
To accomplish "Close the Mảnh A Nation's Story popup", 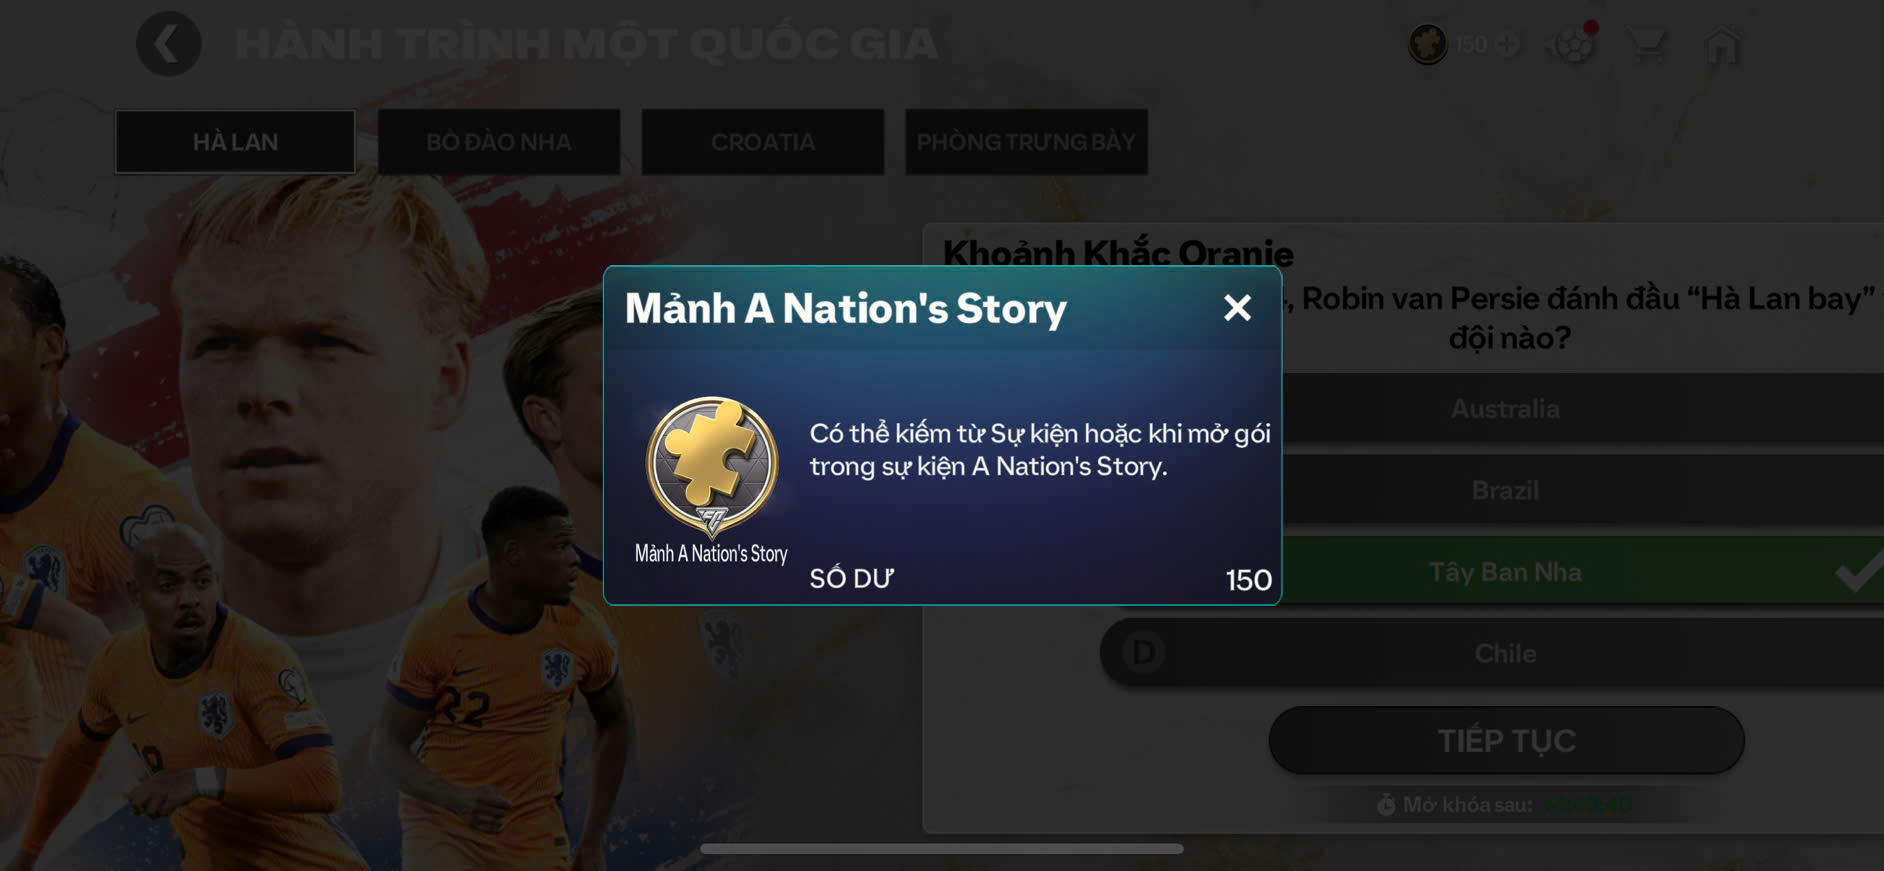I will click(1237, 308).
